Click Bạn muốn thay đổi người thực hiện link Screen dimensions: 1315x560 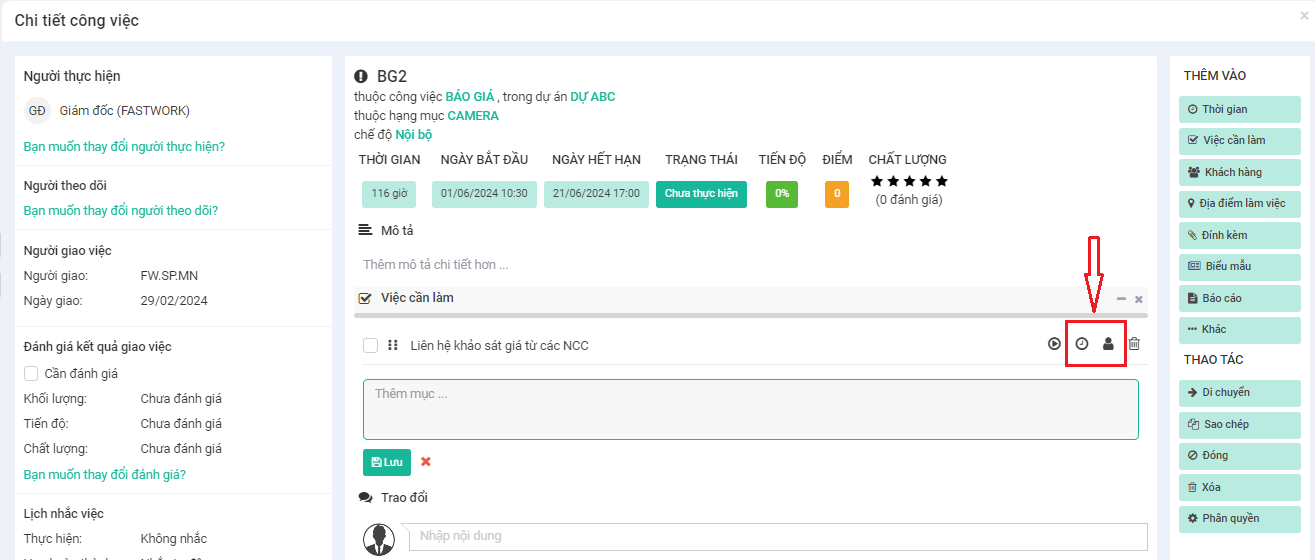124,147
